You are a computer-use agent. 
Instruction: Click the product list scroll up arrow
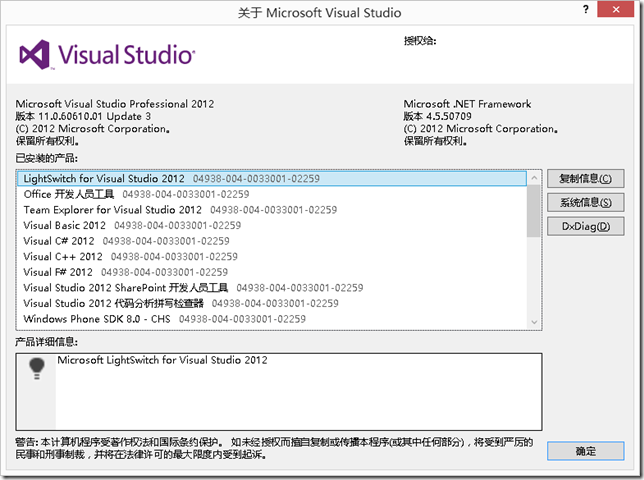534,178
